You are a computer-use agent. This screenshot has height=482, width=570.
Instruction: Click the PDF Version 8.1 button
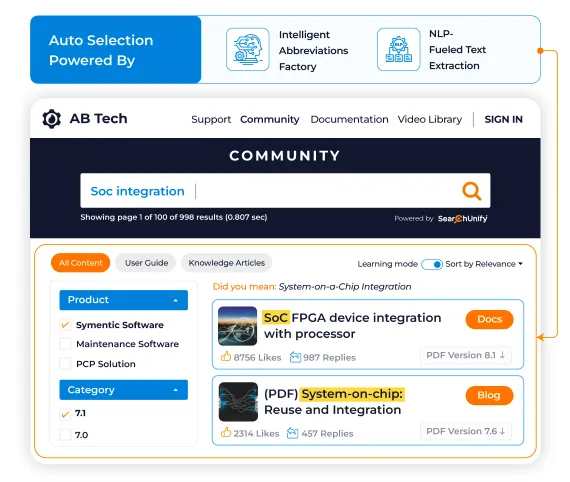click(466, 355)
